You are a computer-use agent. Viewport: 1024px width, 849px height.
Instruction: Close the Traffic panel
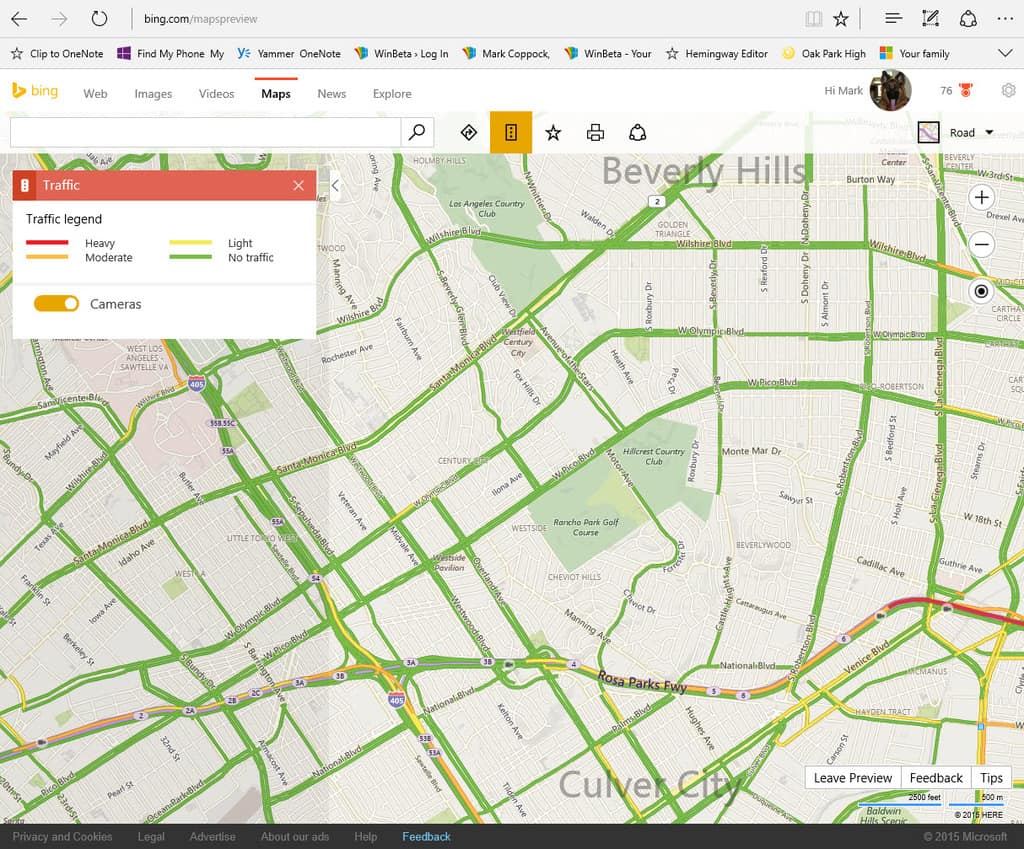pyautogui.click(x=298, y=185)
